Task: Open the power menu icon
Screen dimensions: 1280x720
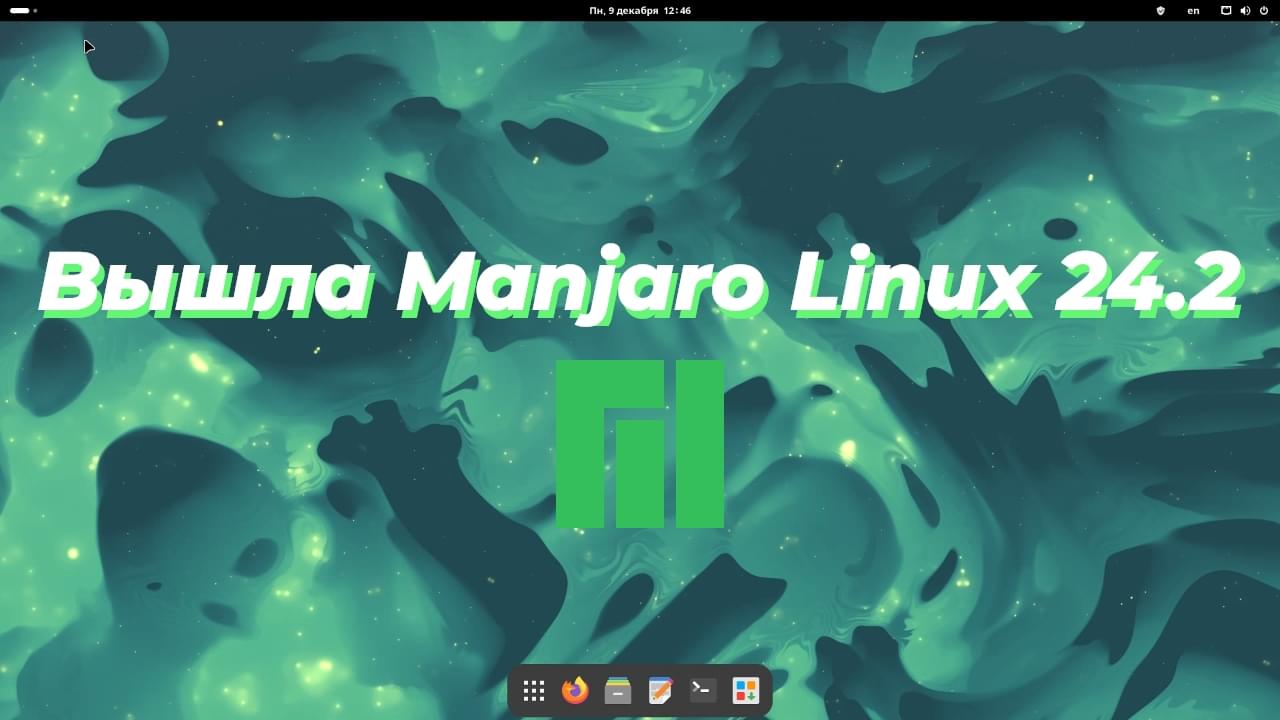Action: point(1264,11)
